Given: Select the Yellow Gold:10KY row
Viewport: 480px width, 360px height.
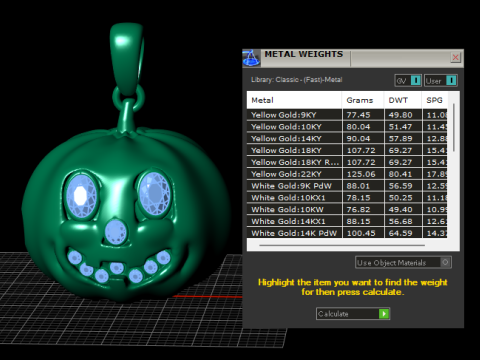Looking at the screenshot, I should tap(347, 127).
